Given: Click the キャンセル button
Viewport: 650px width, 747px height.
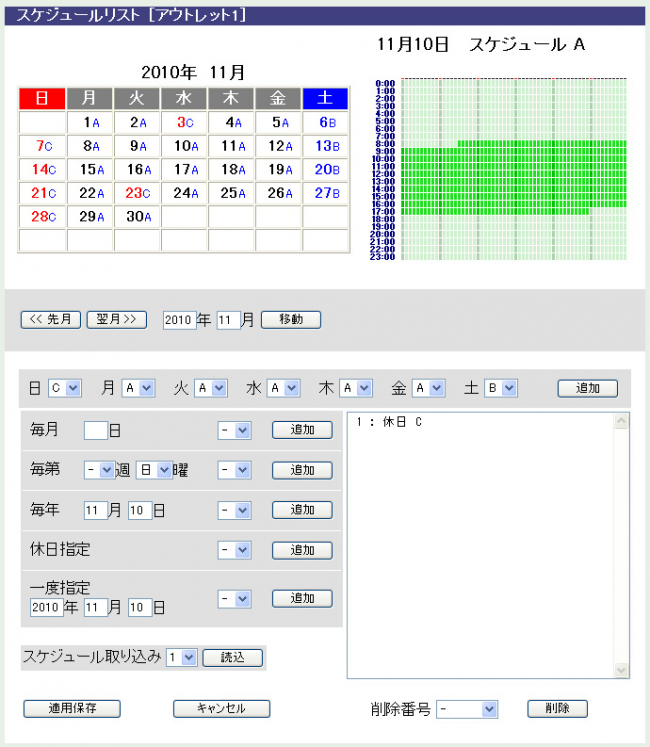Looking at the screenshot, I should 221,709.
